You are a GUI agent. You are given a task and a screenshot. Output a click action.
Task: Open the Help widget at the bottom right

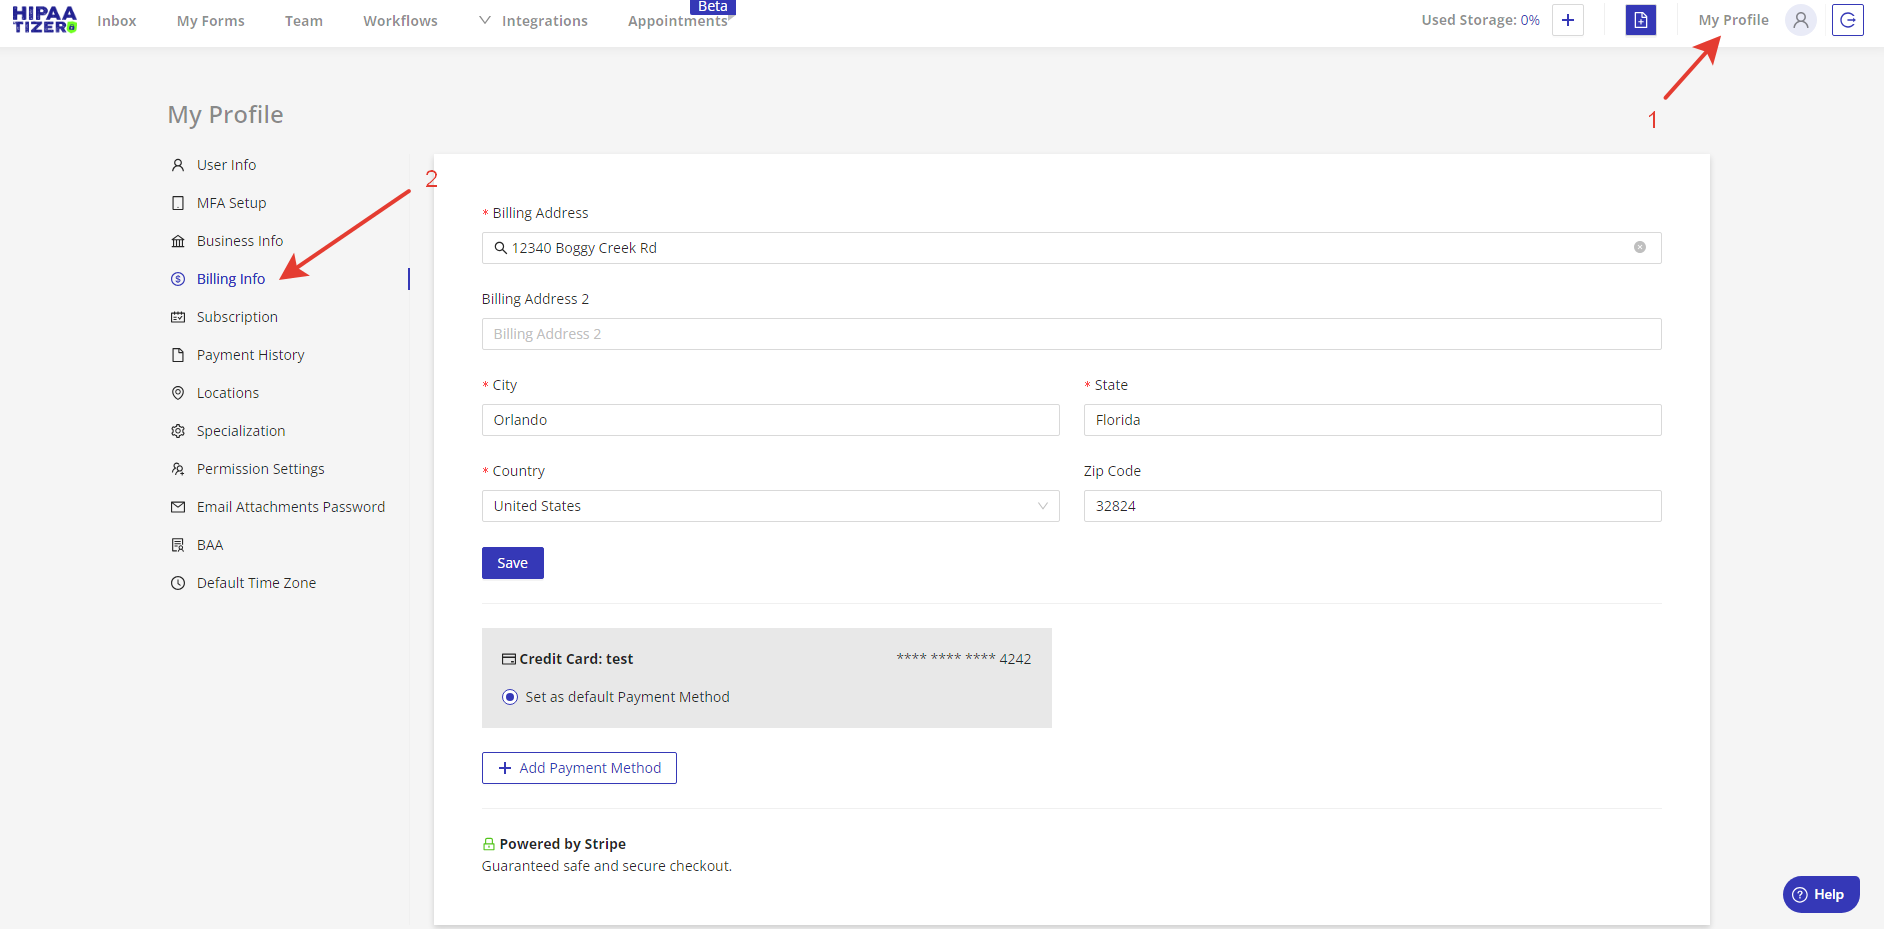[x=1820, y=894]
